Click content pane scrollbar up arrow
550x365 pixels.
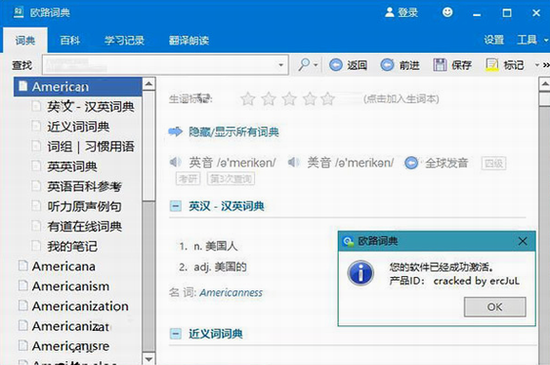[x=544, y=84]
